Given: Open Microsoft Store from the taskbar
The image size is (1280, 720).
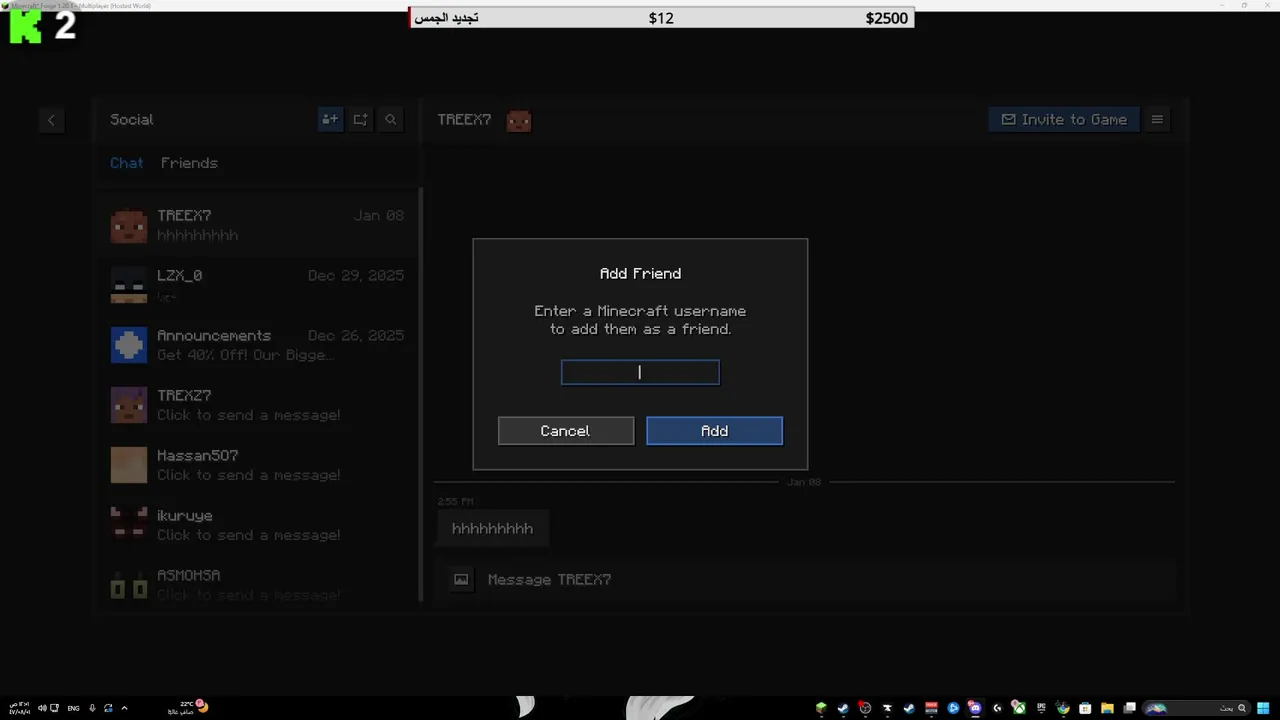Looking at the screenshot, I should click(x=1085, y=708).
